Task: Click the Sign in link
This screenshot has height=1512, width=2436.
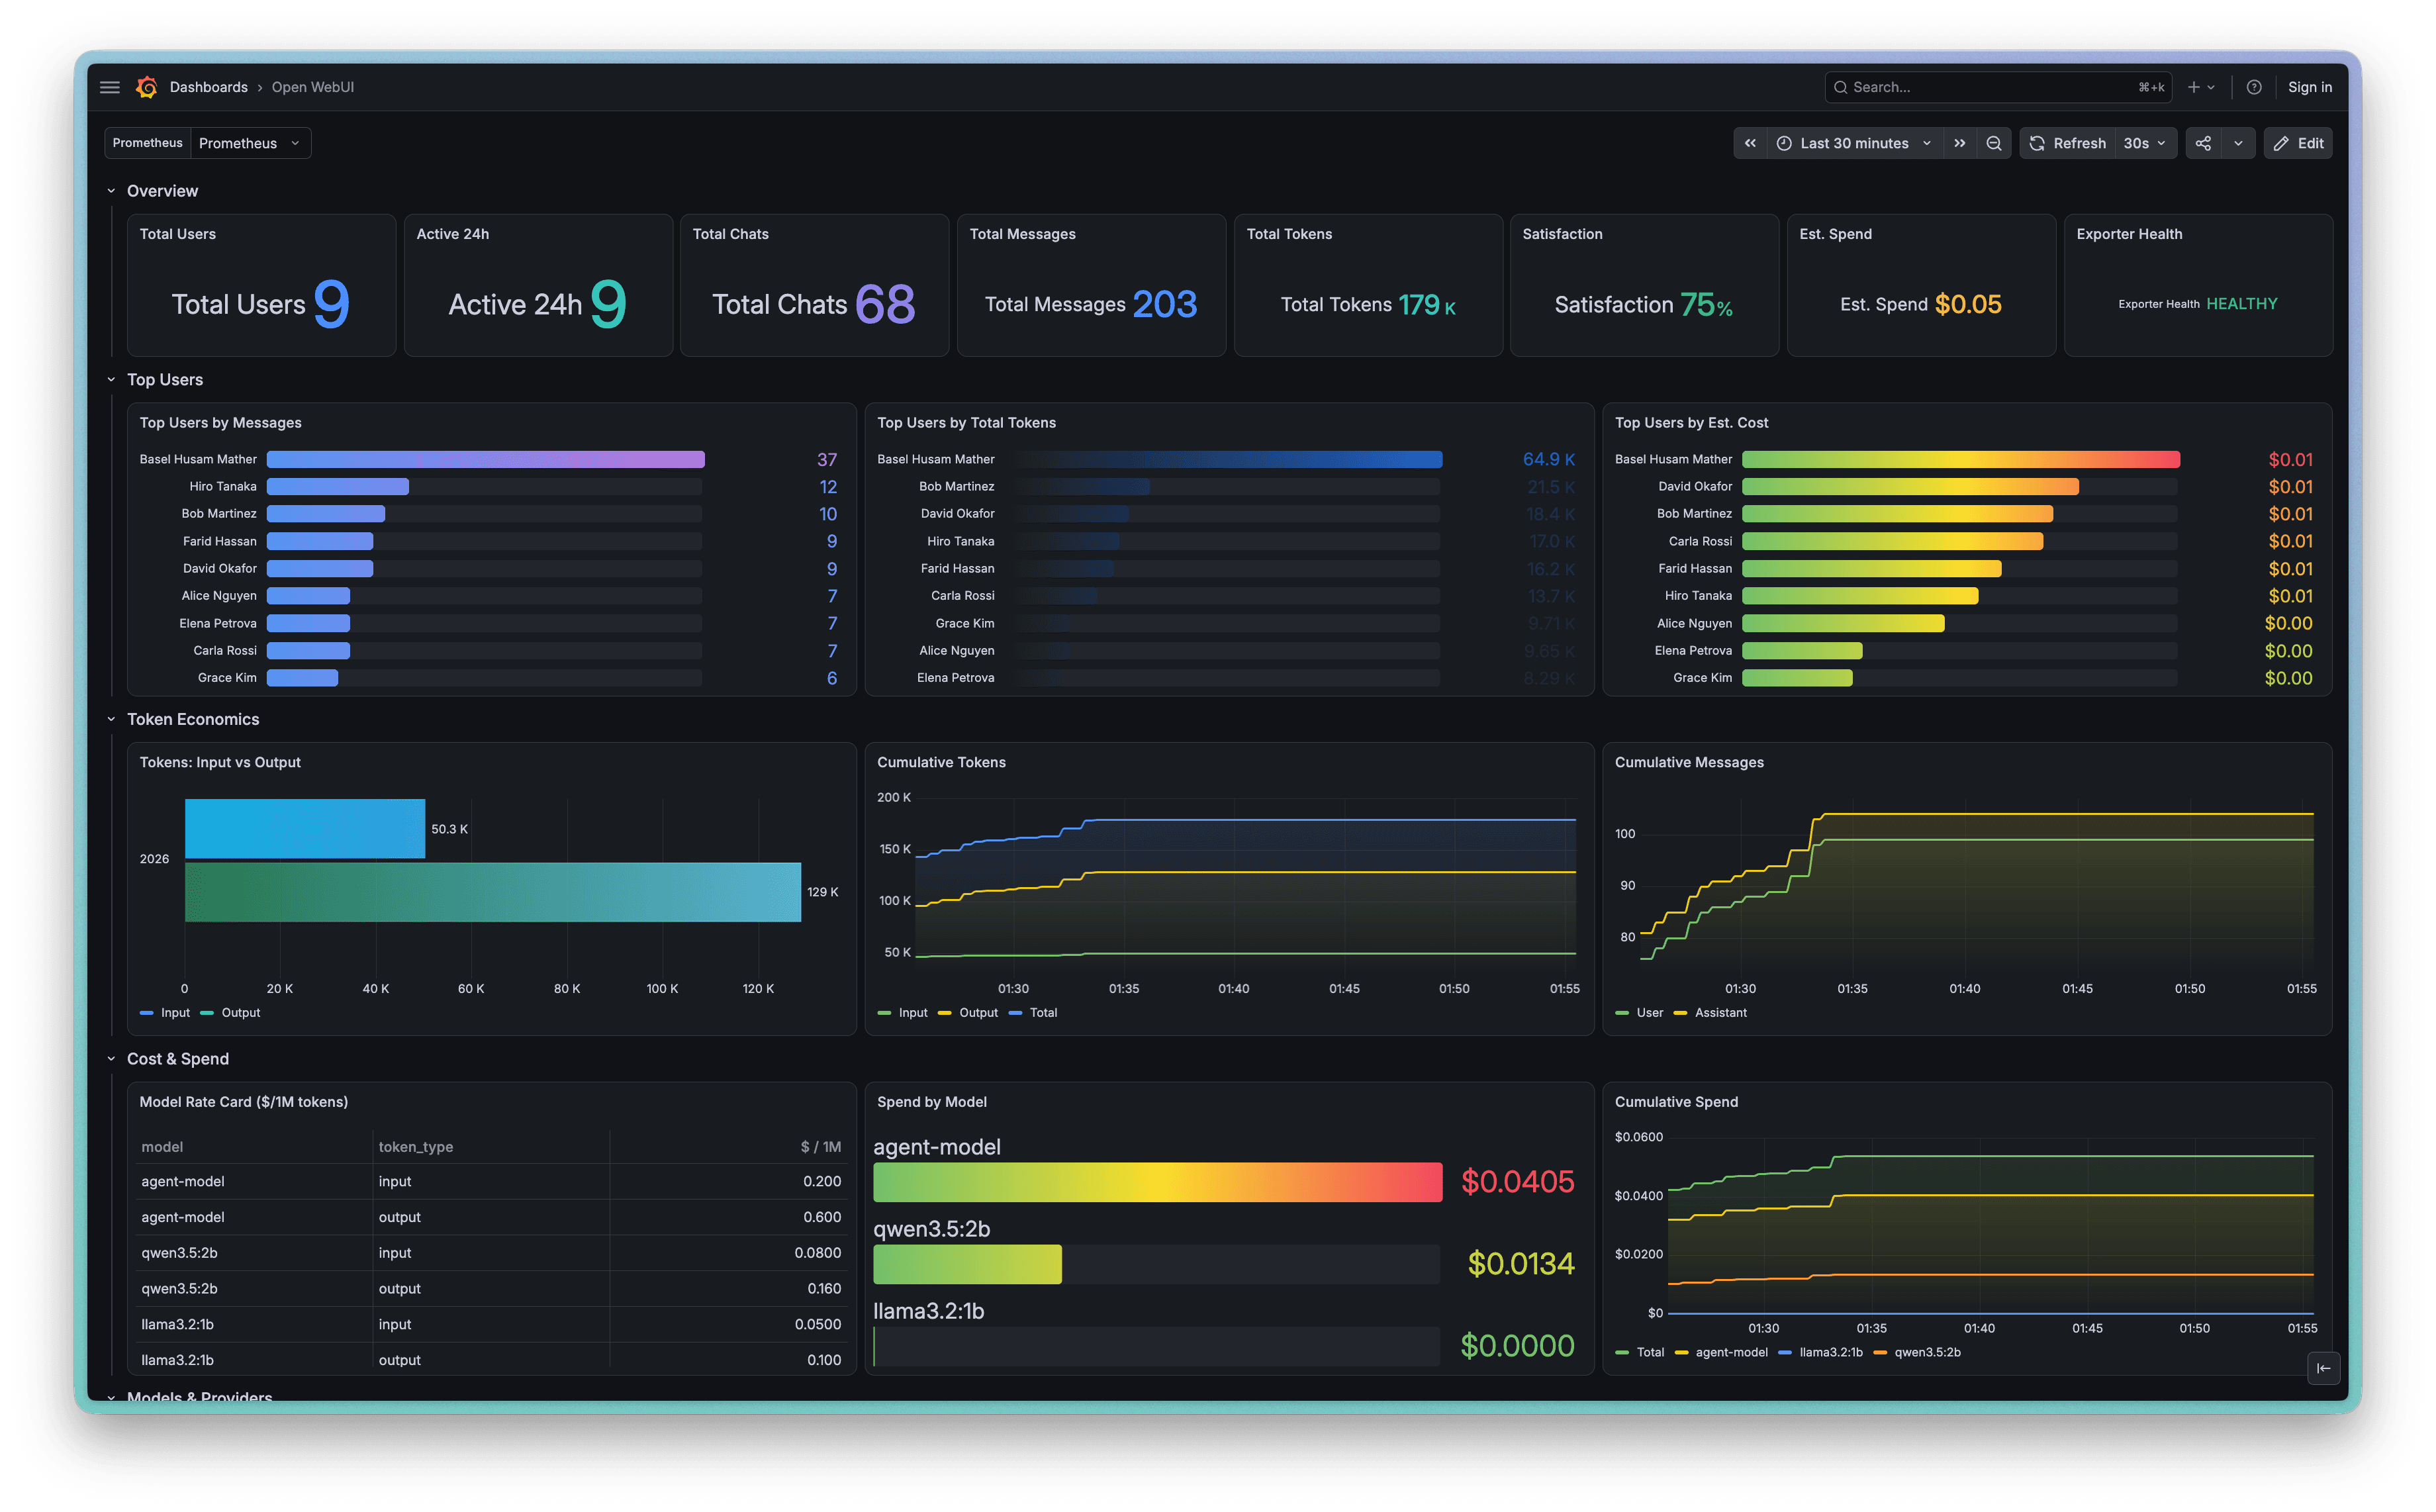Action: (2309, 87)
